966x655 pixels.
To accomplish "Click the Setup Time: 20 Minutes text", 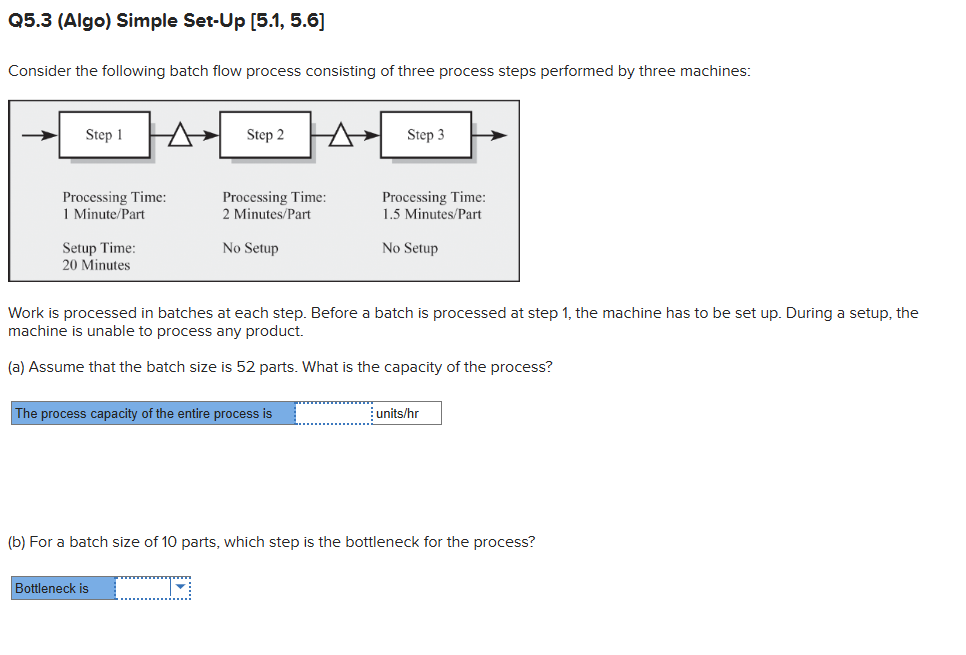I will (99, 256).
